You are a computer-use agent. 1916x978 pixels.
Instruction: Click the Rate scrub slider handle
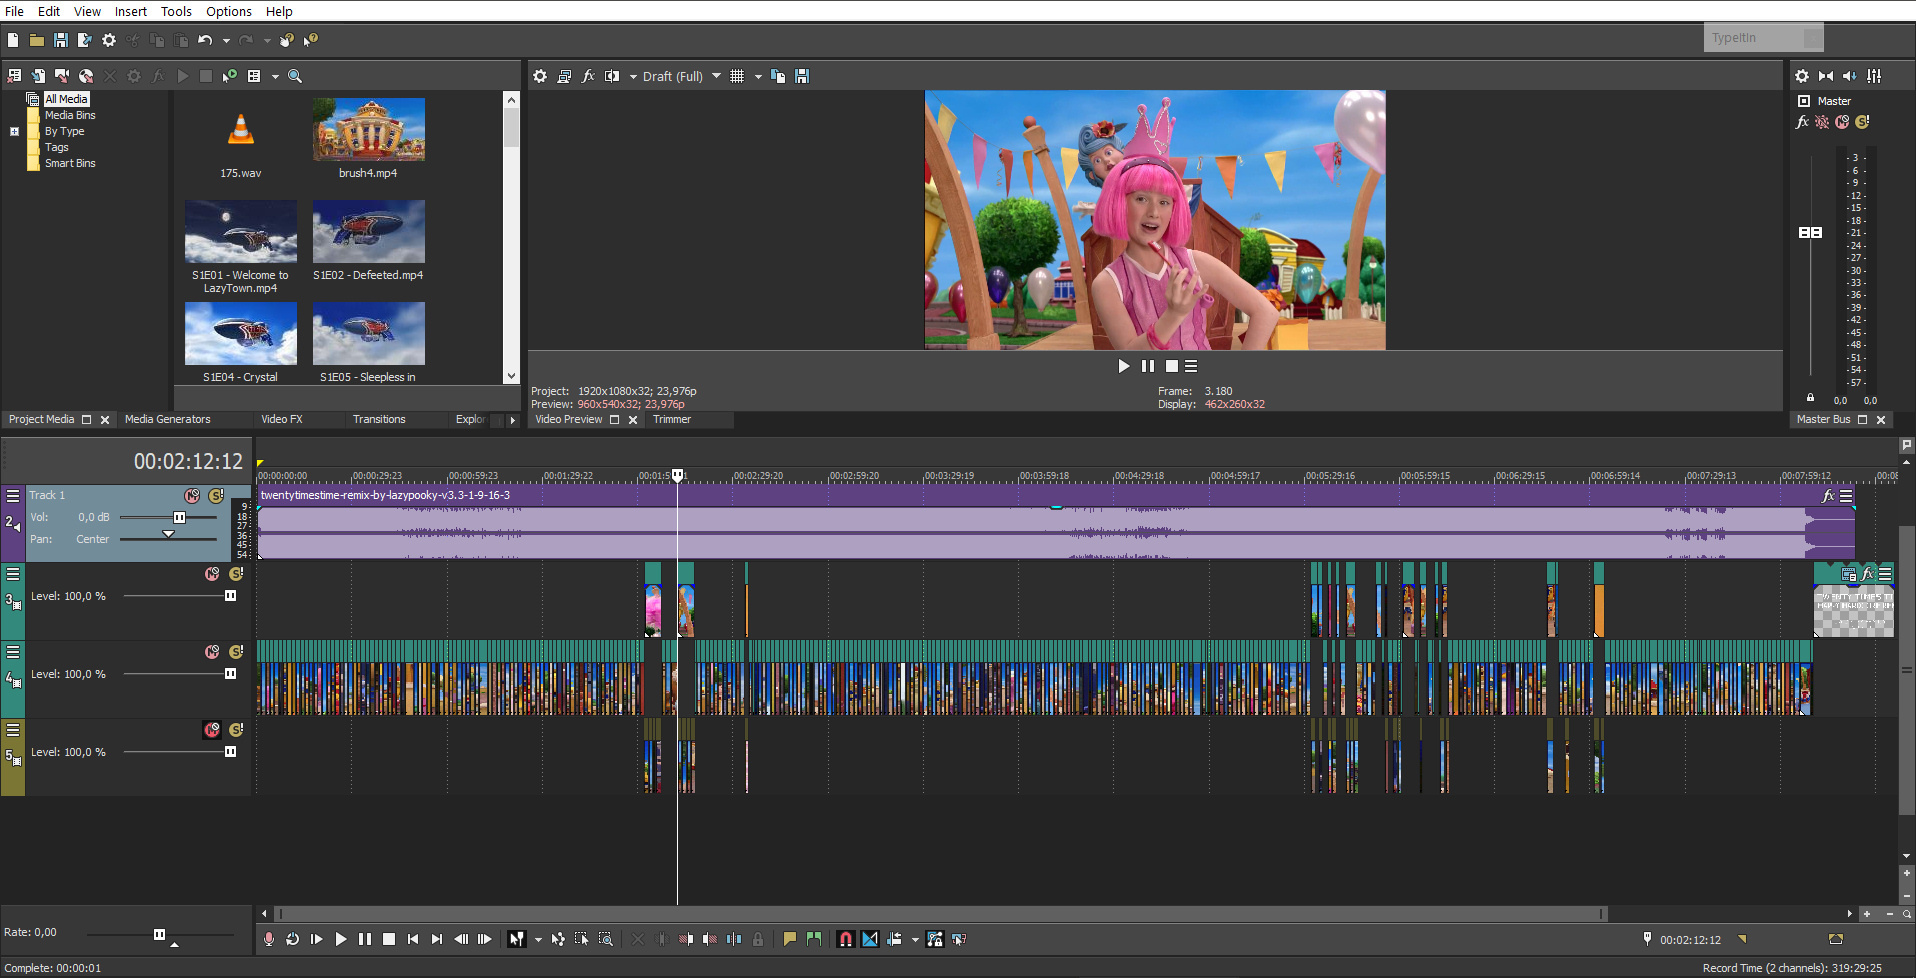pyautogui.click(x=159, y=934)
